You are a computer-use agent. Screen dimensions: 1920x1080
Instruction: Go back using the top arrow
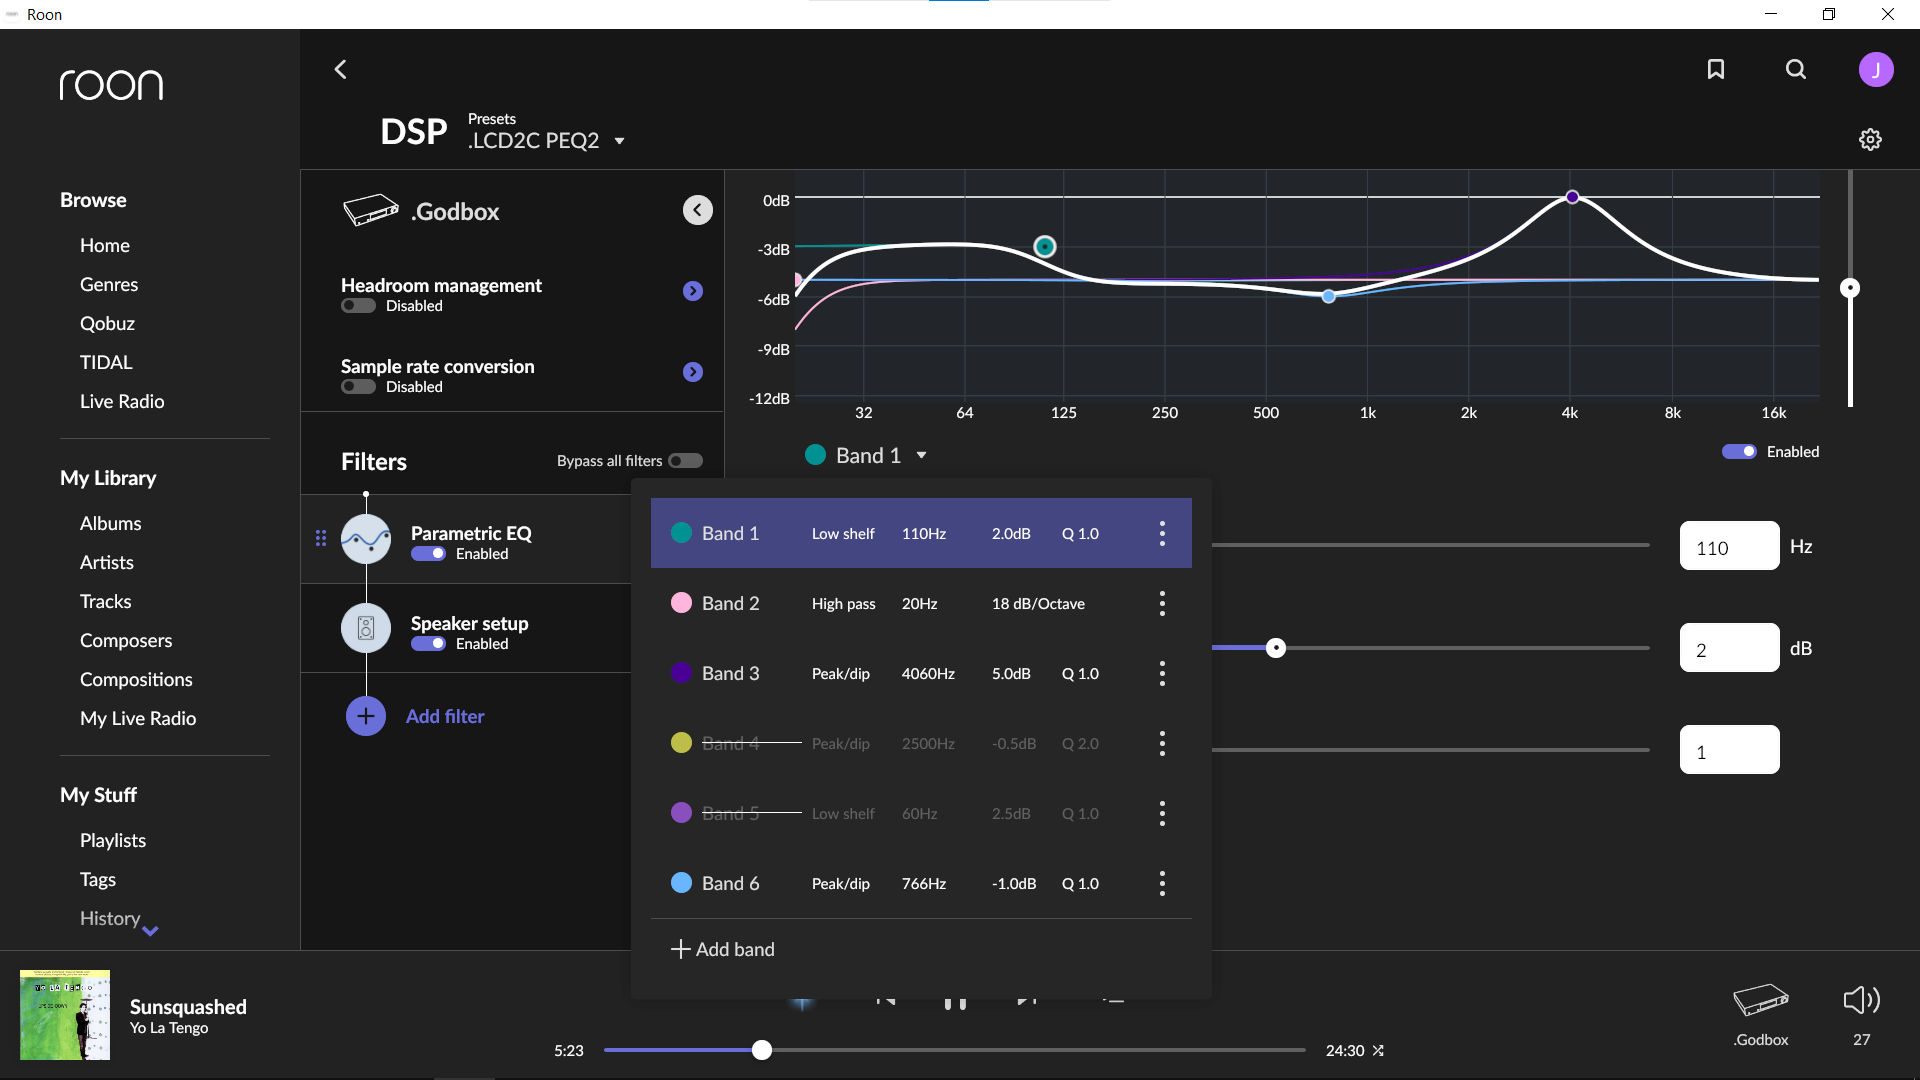tap(340, 69)
